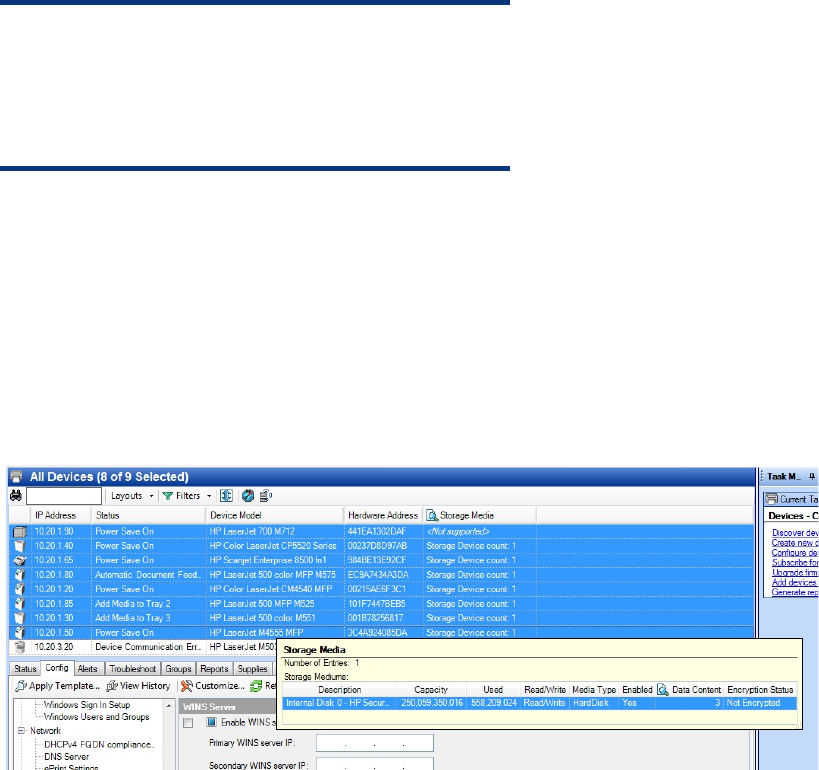The image size is (819, 770).
Task: Click Apply Template button
Action: (x=57, y=686)
